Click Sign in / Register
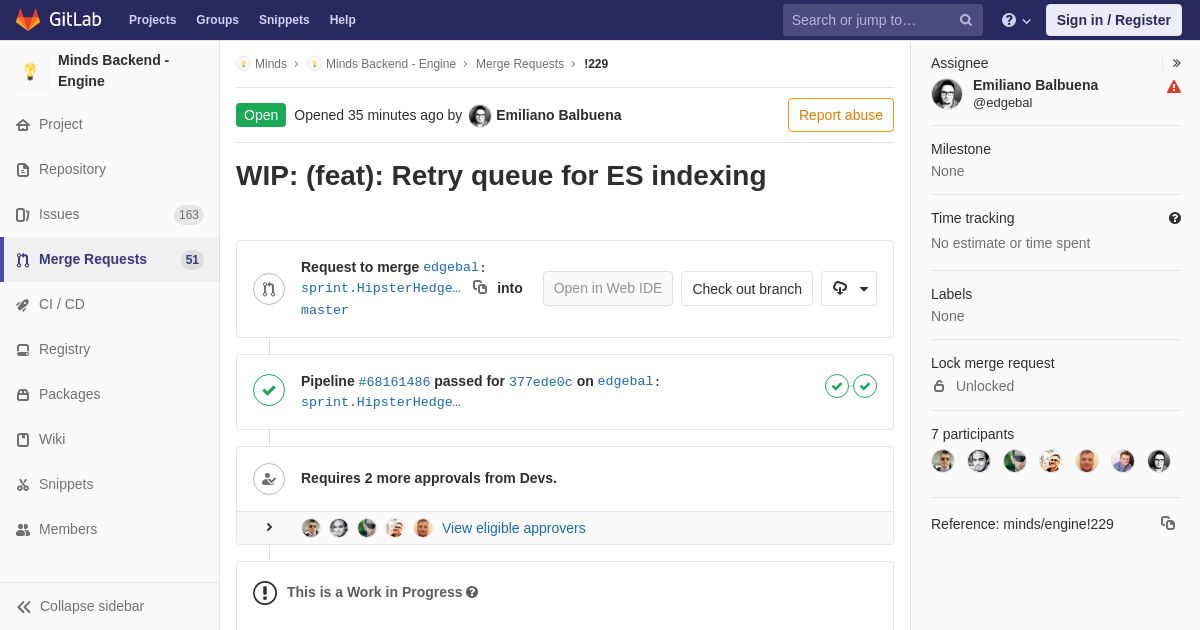 pyautogui.click(x=1113, y=20)
